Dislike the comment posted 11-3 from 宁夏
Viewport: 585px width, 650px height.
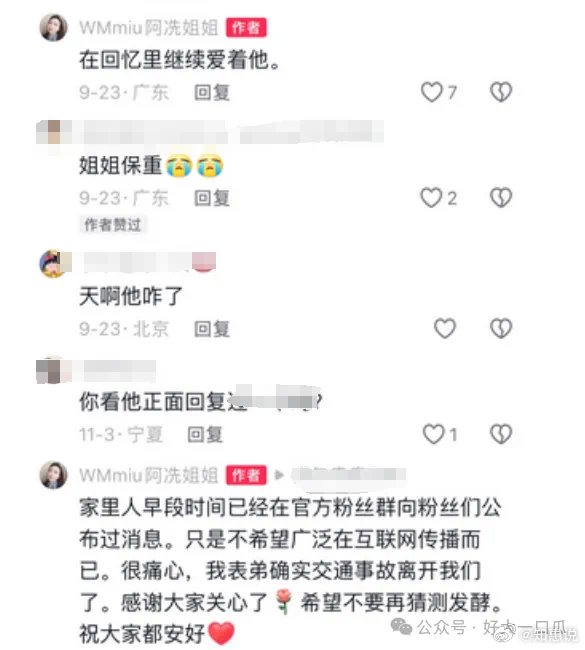click(501, 434)
